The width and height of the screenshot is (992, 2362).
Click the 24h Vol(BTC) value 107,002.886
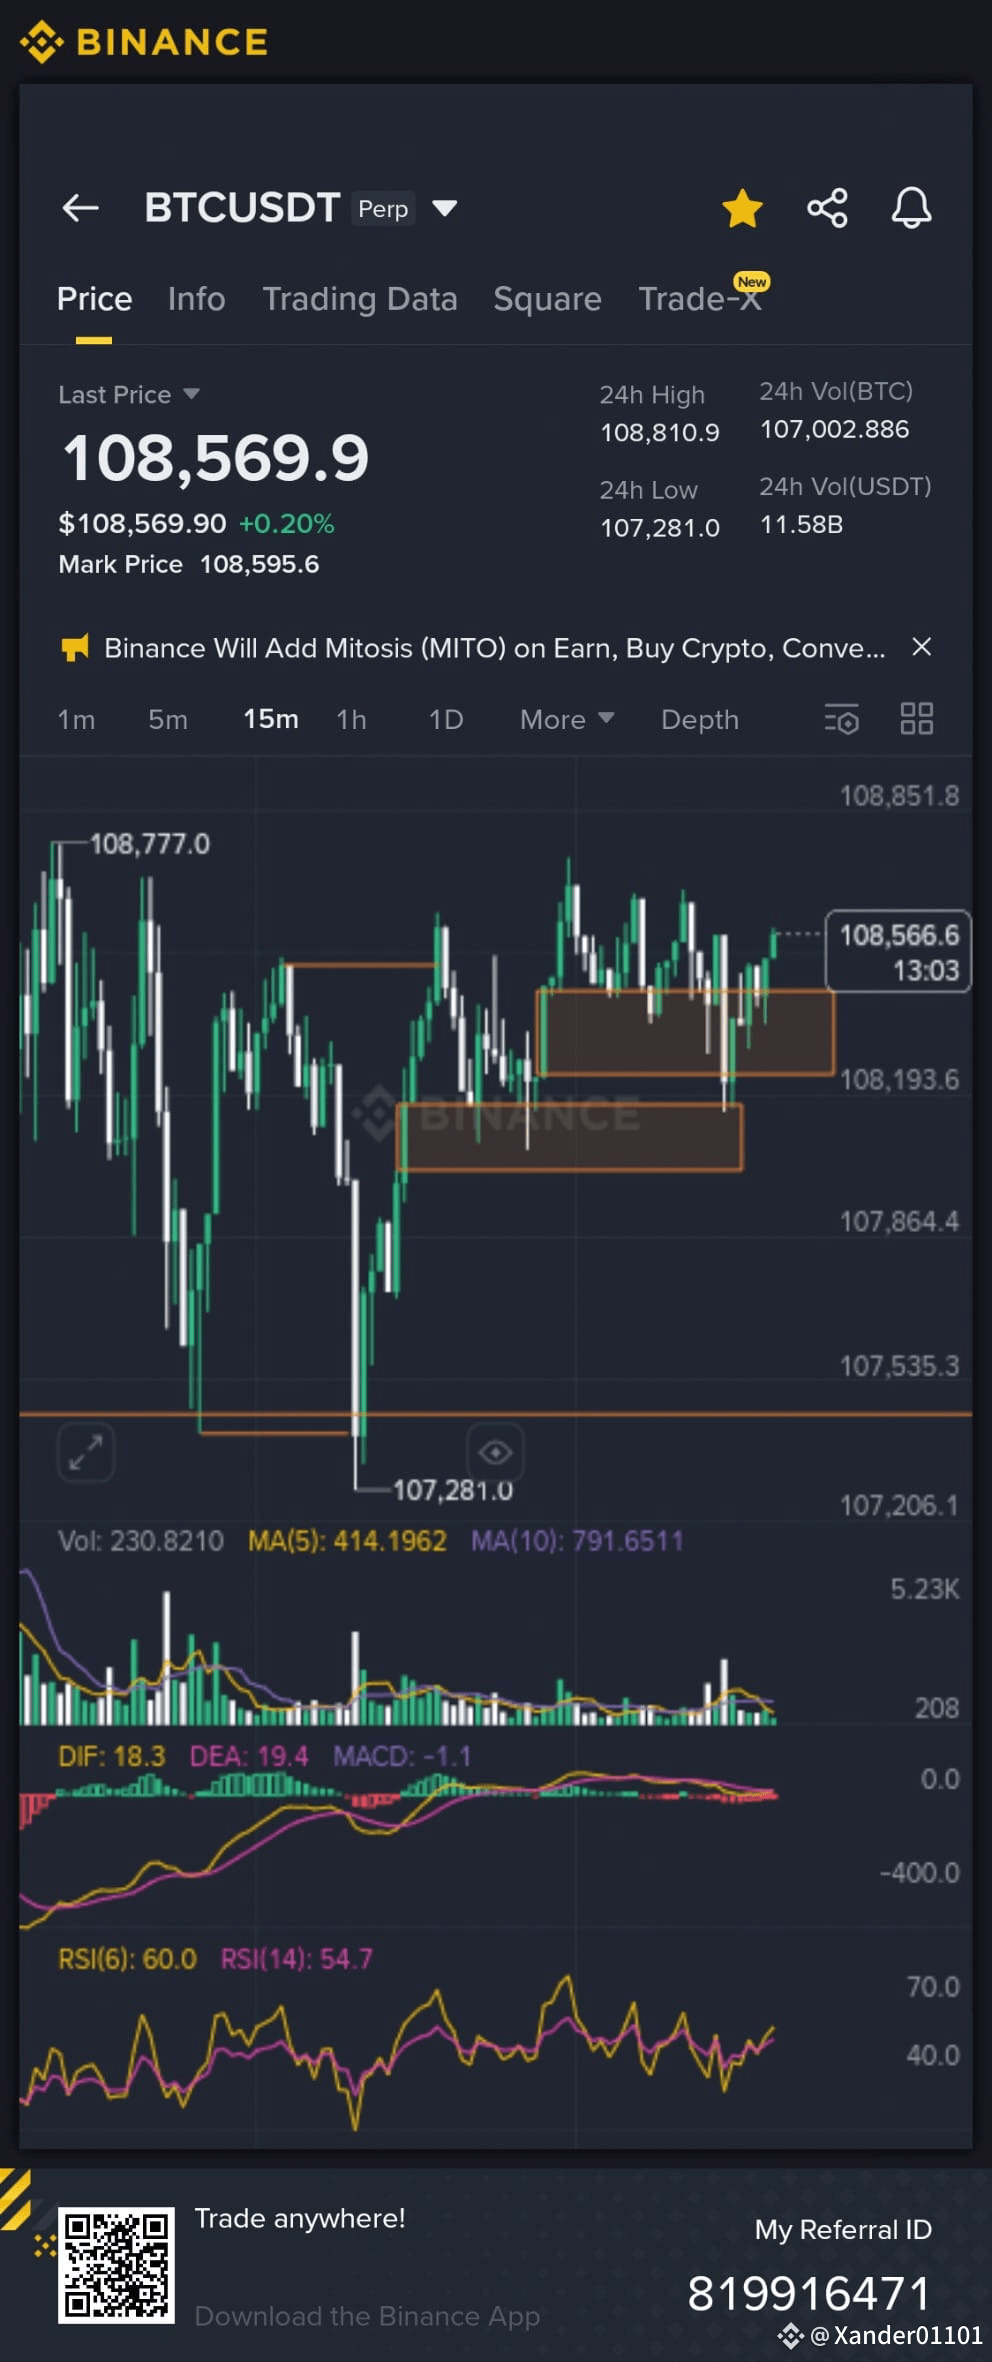pyautogui.click(x=835, y=429)
